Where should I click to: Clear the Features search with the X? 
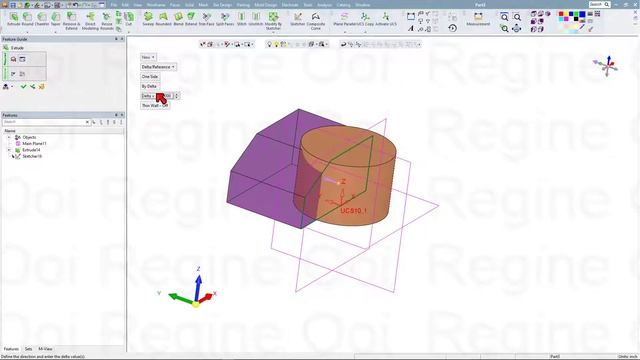[87, 122]
